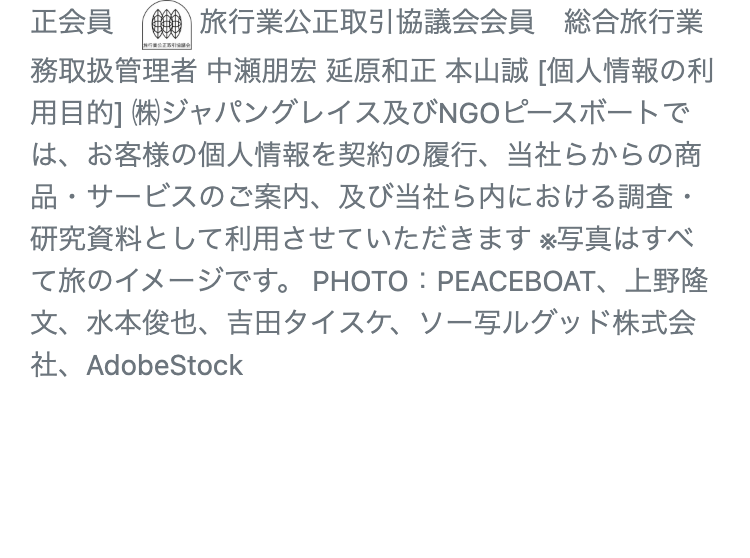Click the ※ note mark before 写真
The height and width of the screenshot is (558, 750).
546,241
